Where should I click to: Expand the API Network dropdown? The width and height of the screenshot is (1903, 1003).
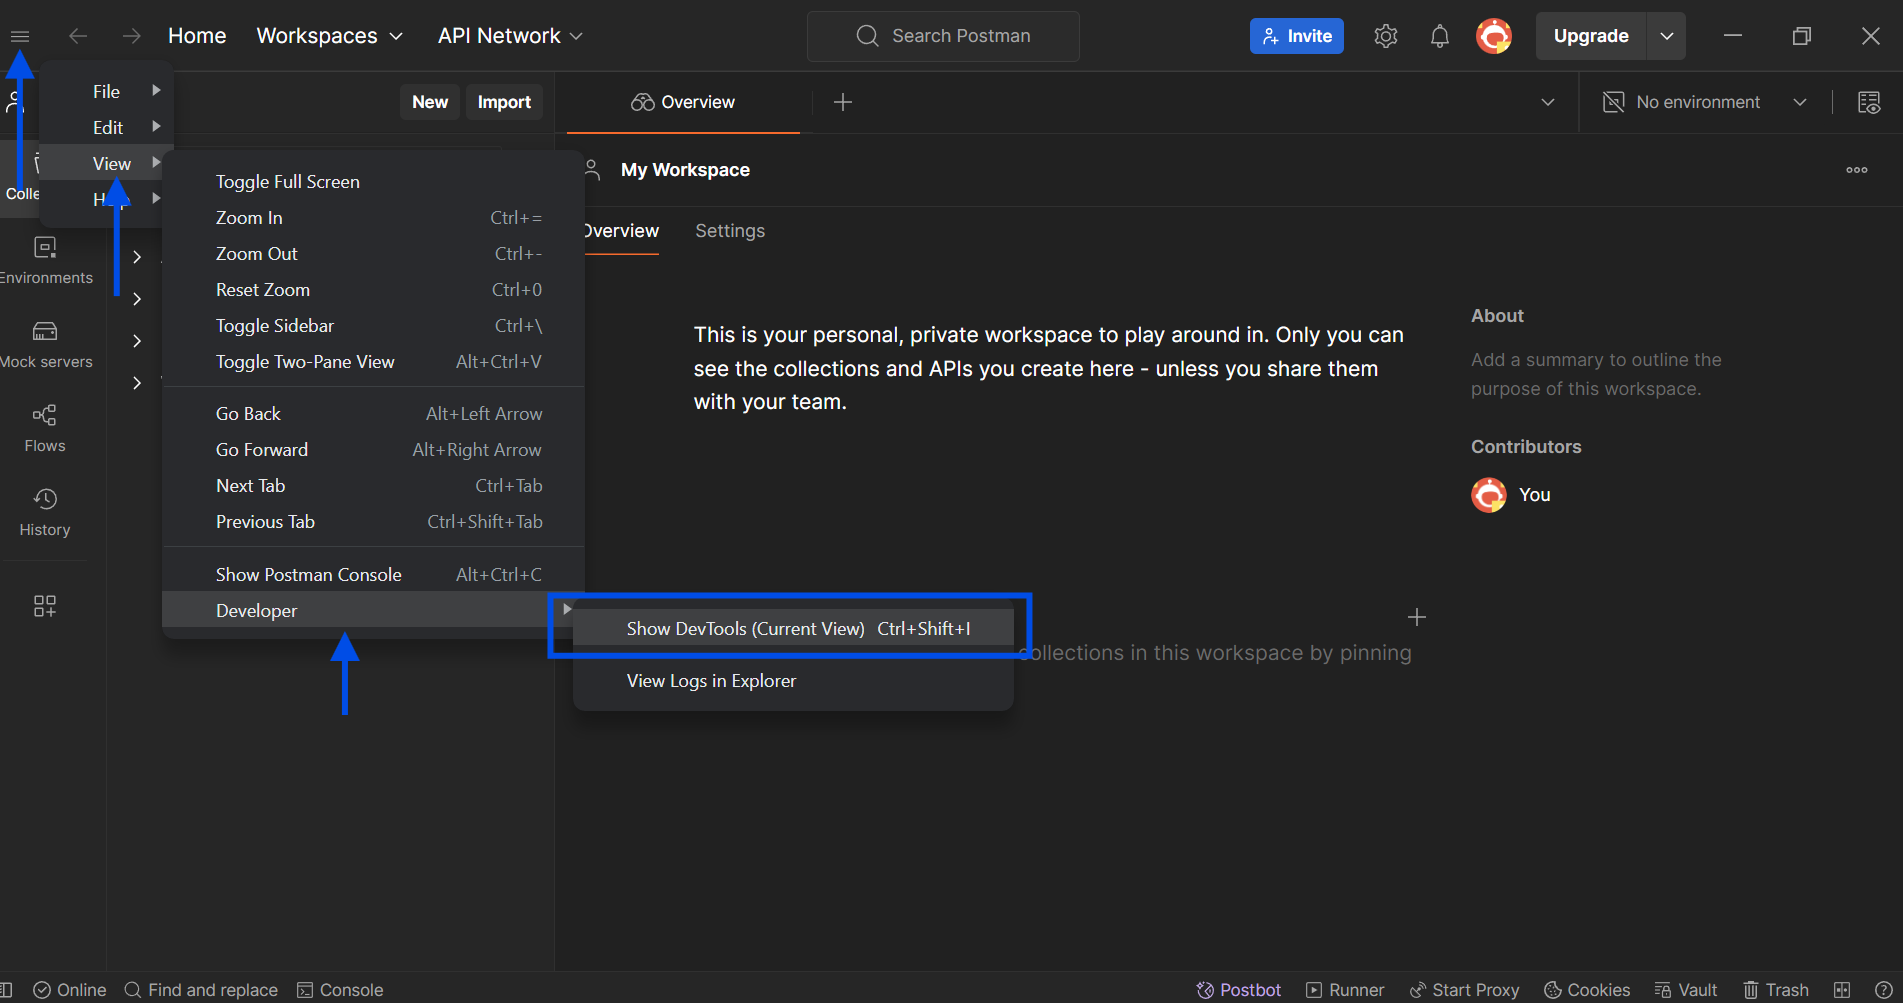(510, 36)
